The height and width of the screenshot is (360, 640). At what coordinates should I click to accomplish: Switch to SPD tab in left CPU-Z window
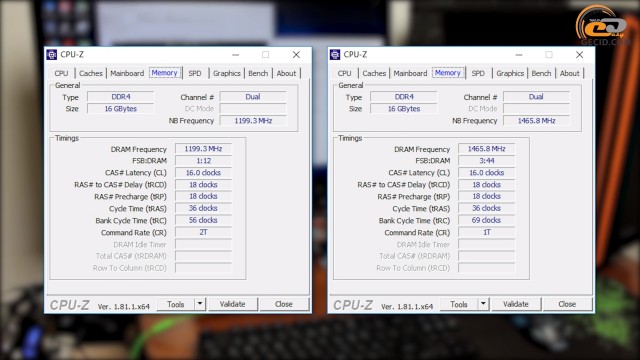[x=195, y=73]
